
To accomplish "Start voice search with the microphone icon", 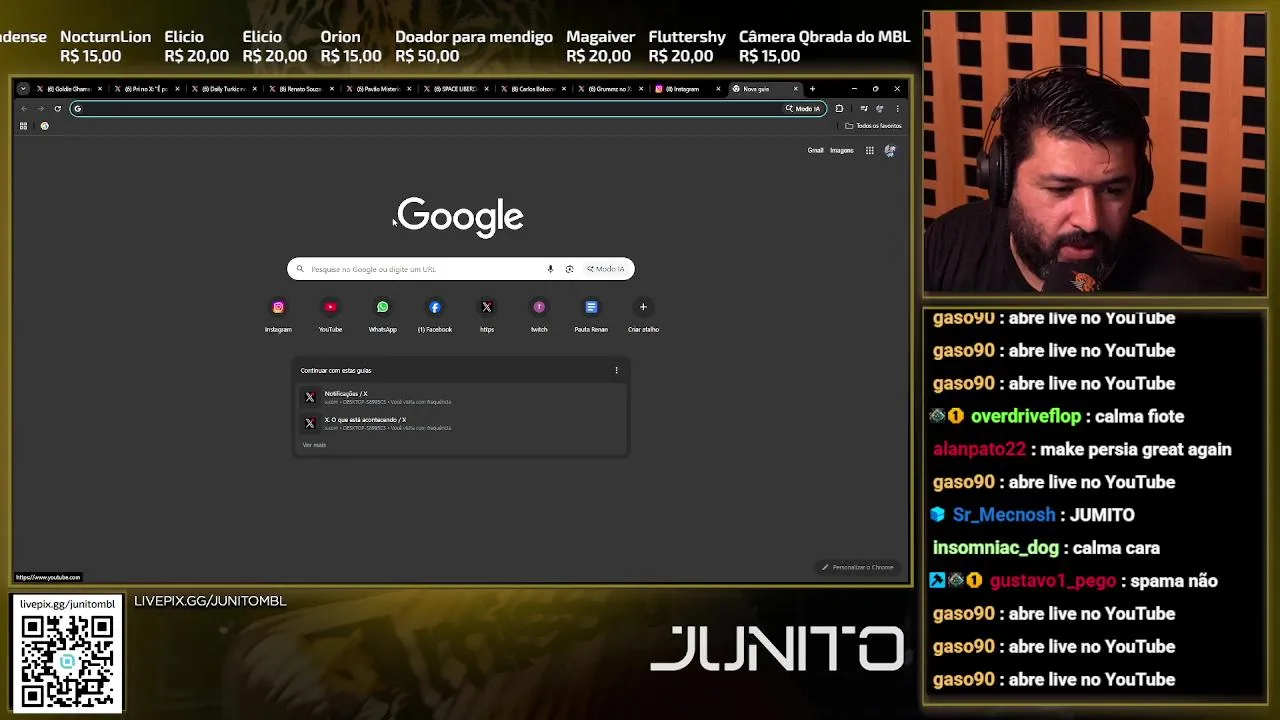I will click(550, 269).
